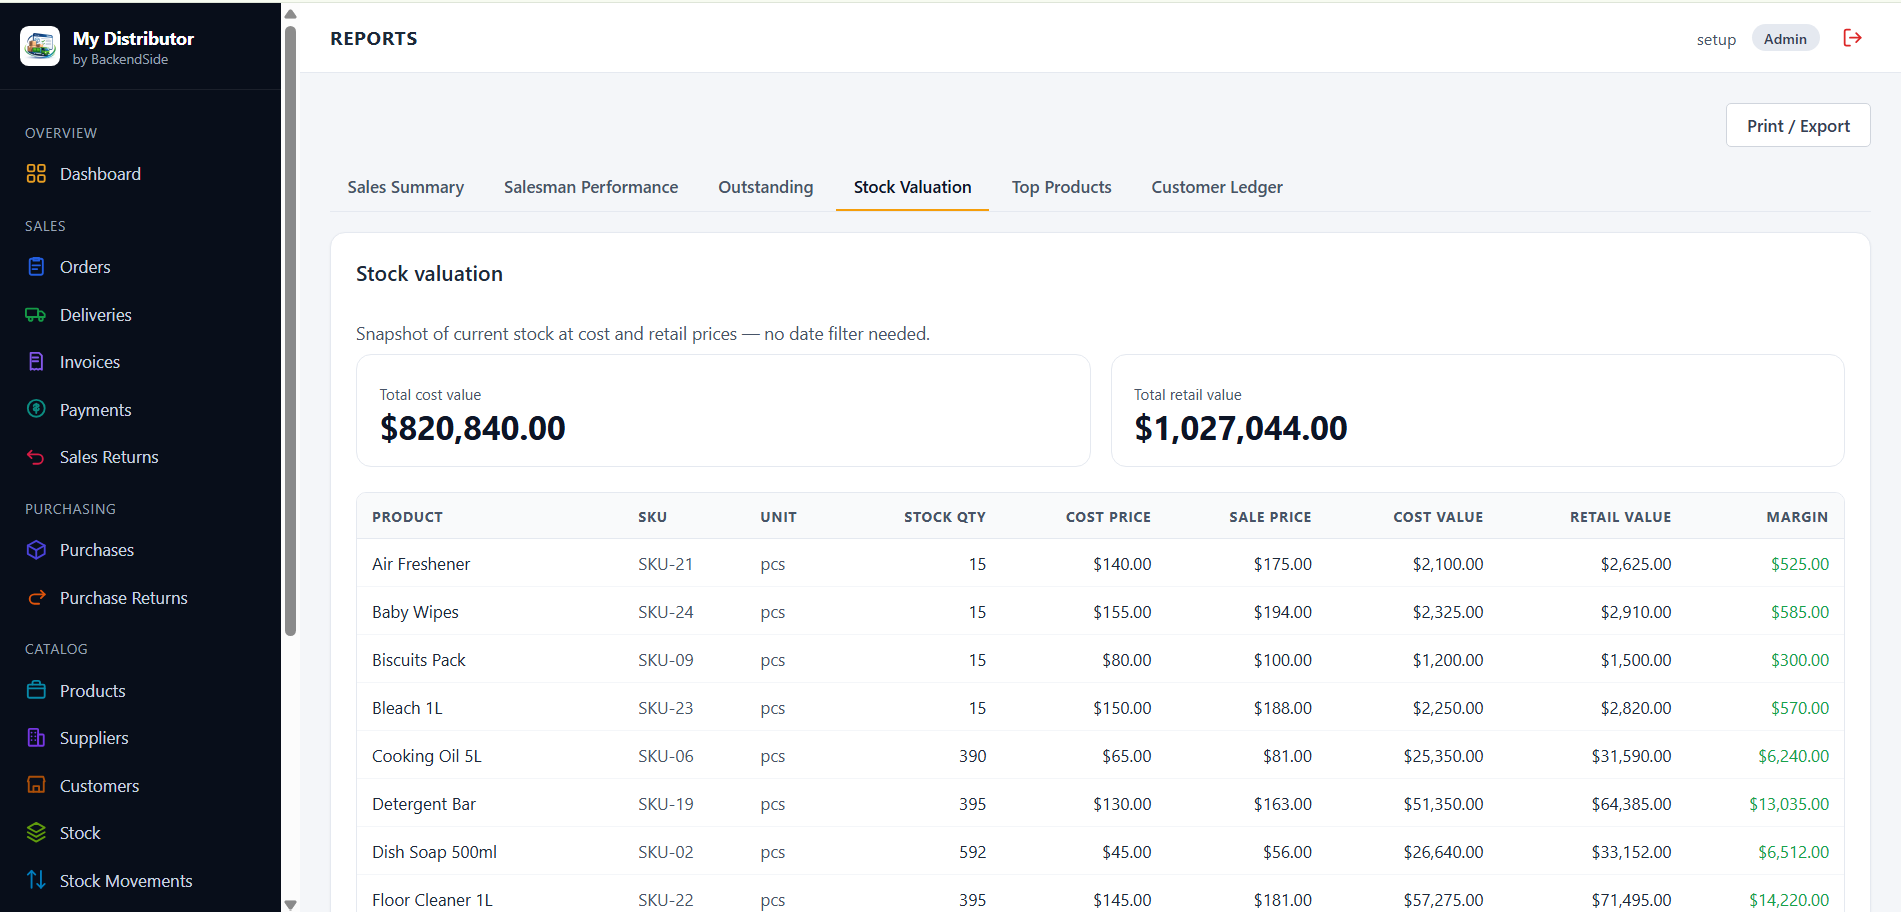This screenshot has width=1901, height=912.
Task: Click the Sales Returns arrow icon
Action: [x=36, y=457]
